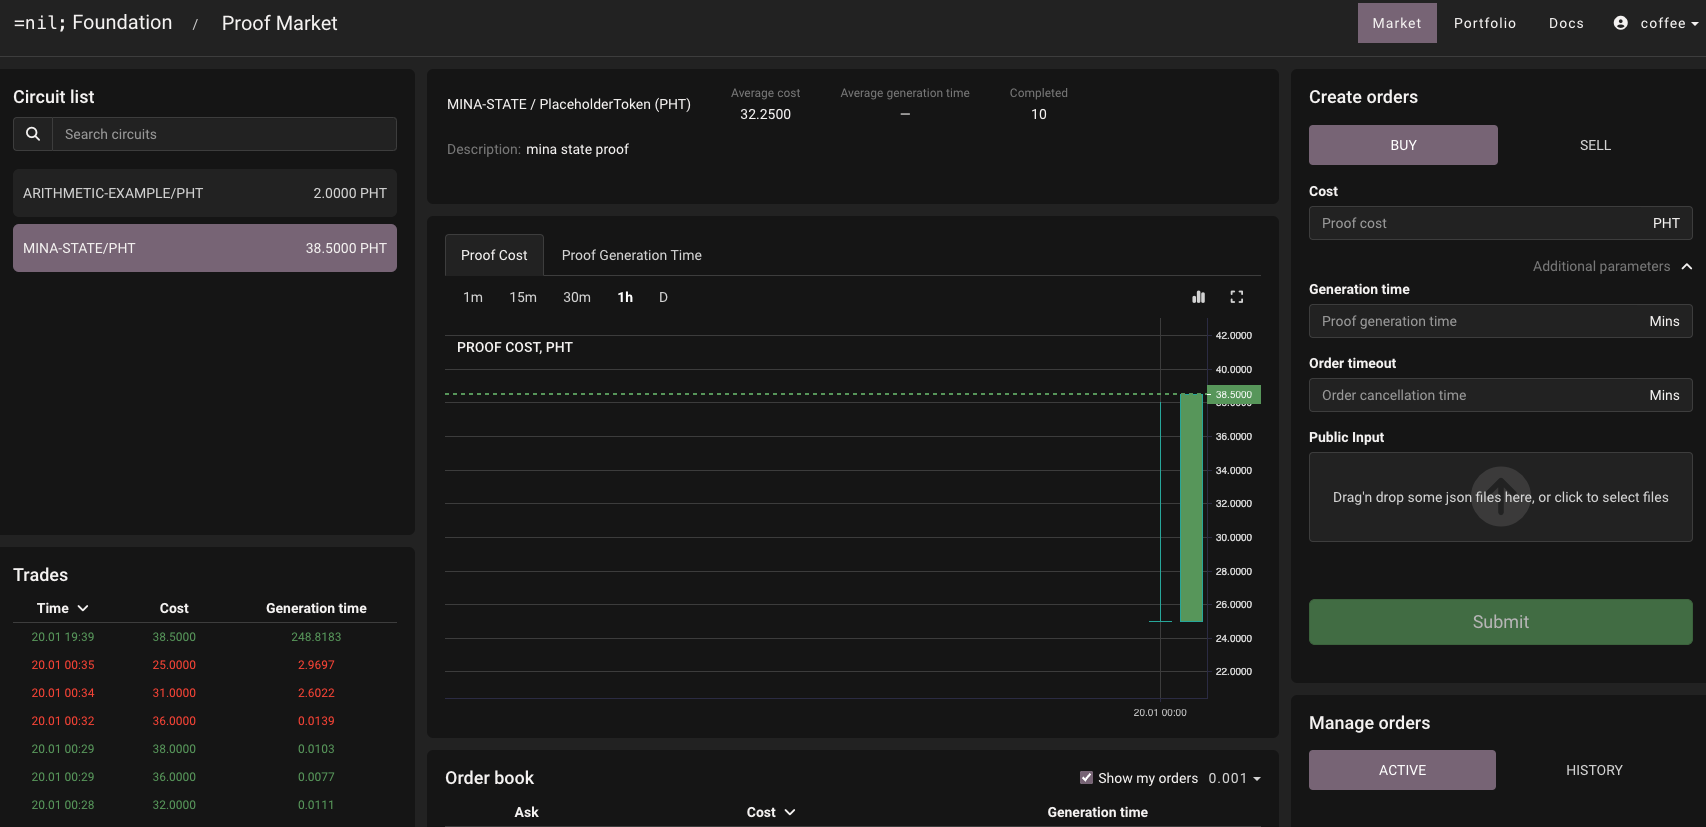Open the 0.001 precision dropdown
1706x827 pixels.
(x=1235, y=778)
